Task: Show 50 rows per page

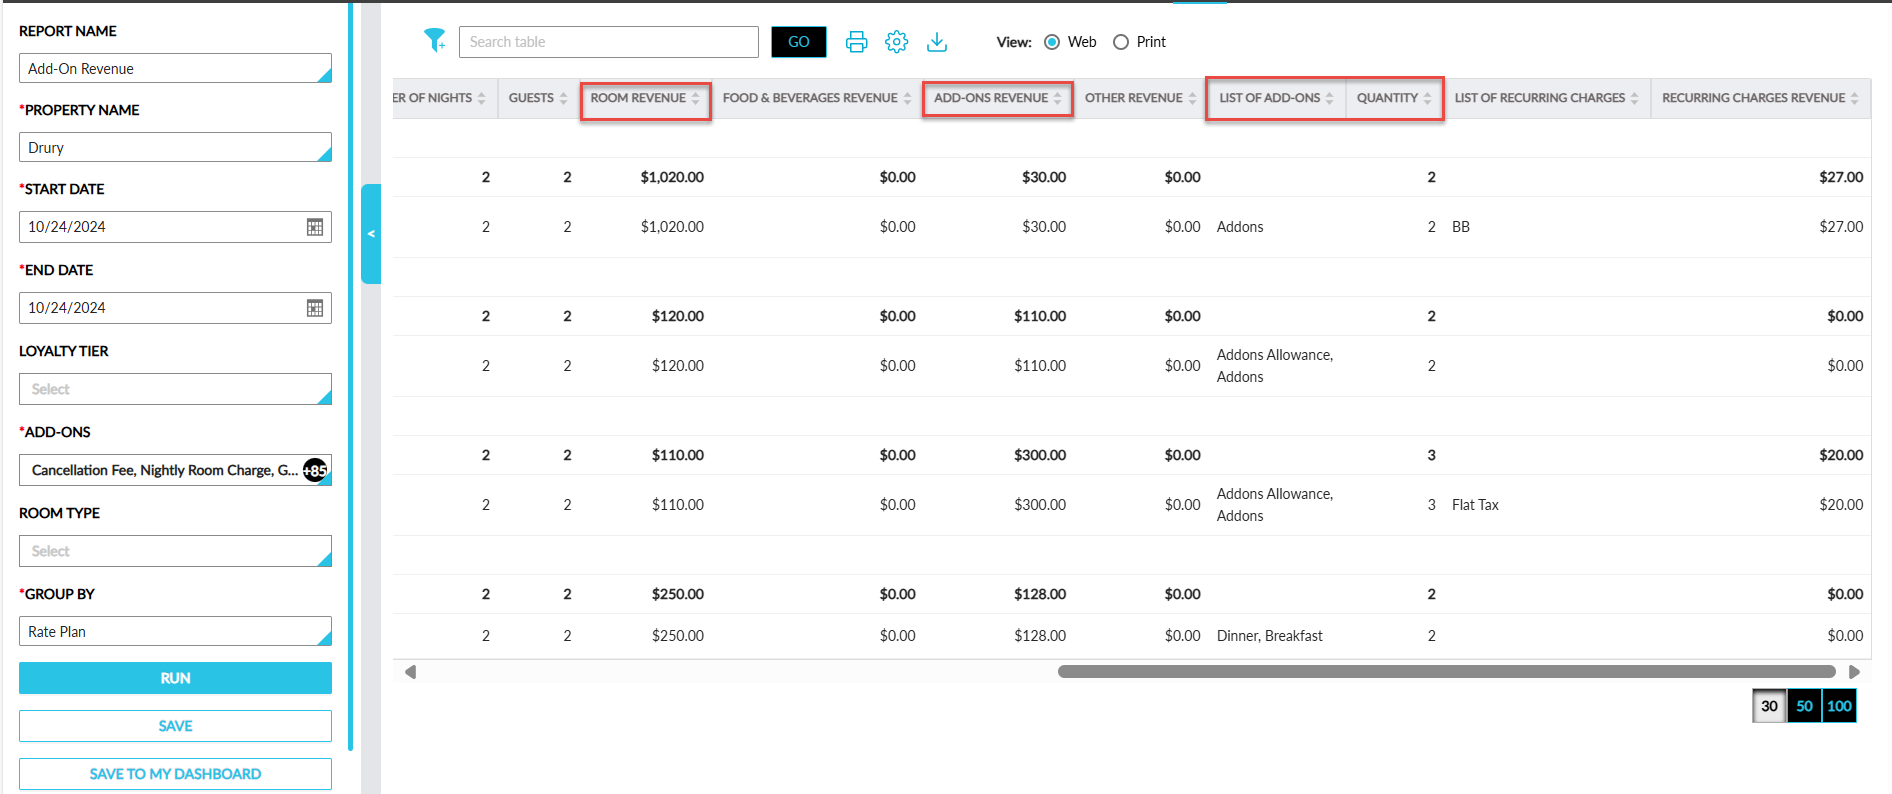Action: pos(1804,706)
